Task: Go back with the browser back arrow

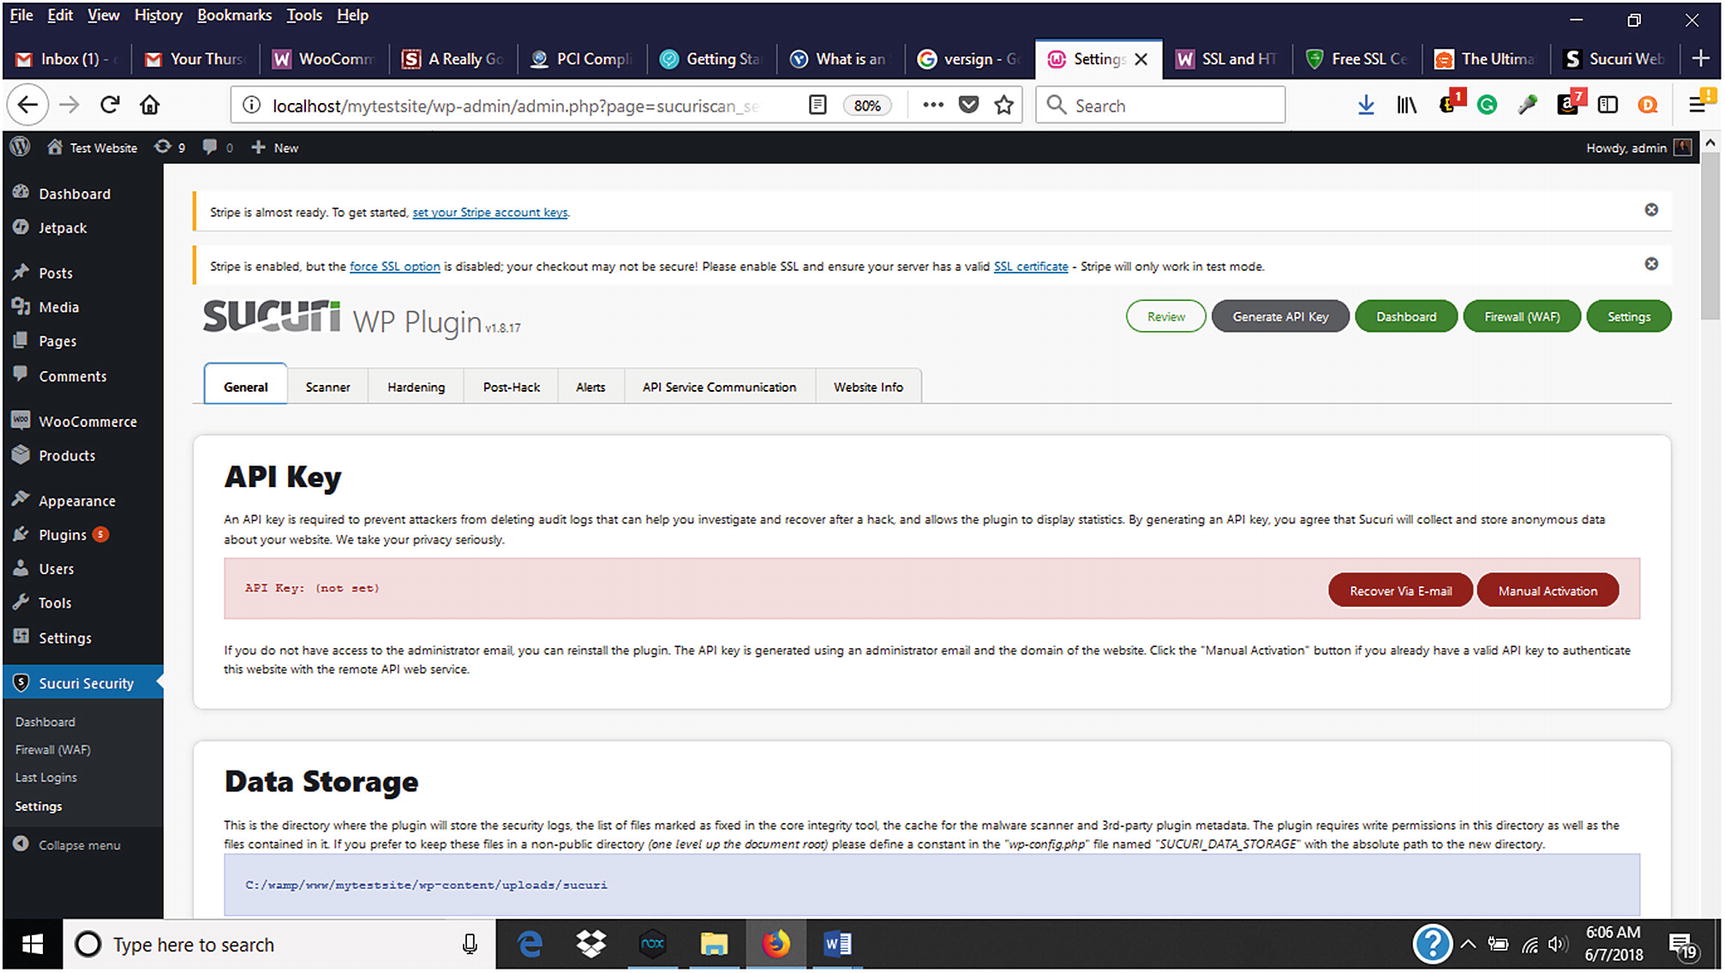Action: pos(27,105)
